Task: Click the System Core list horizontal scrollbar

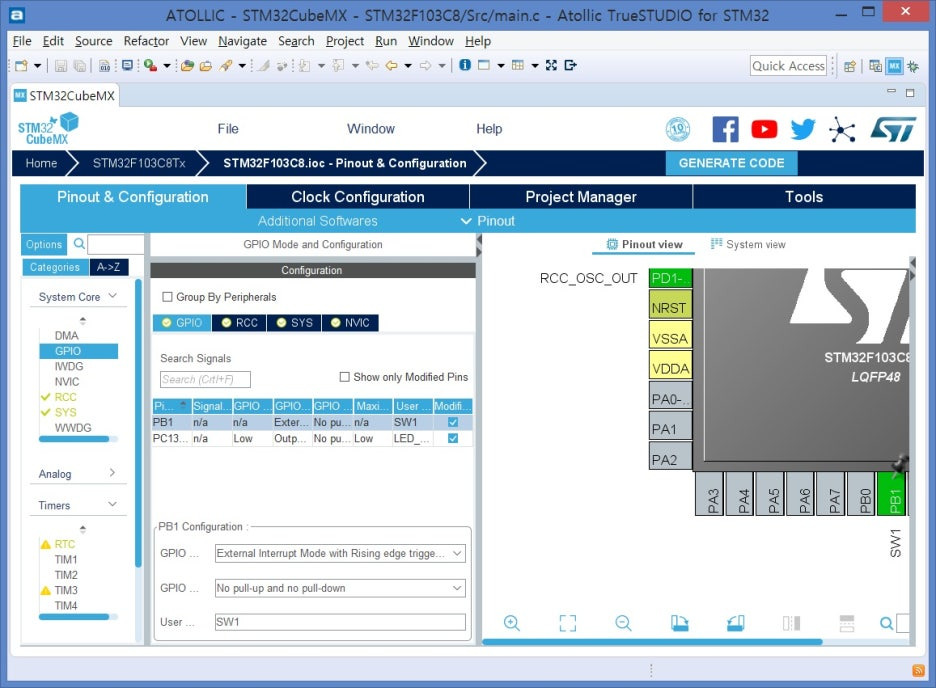Action: (74, 439)
